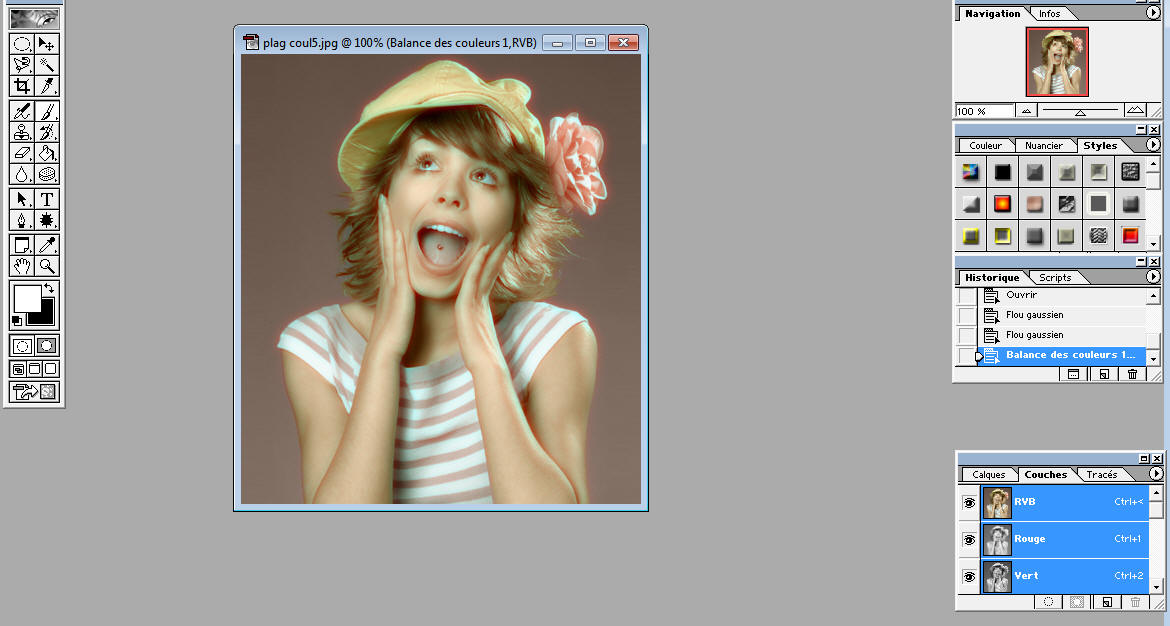Select the Slice tool

[x=46, y=86]
